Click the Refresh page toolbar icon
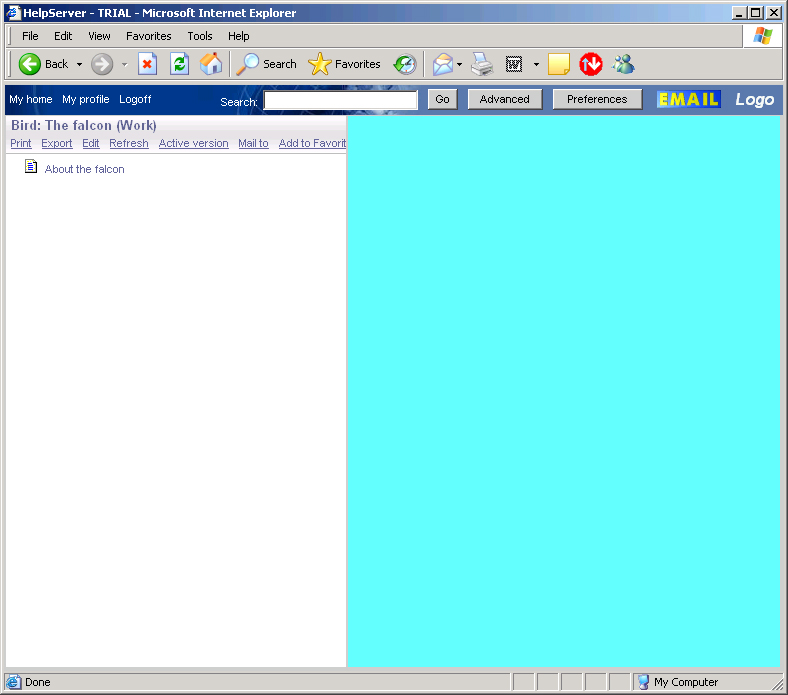The width and height of the screenshot is (788, 695). tap(179, 64)
